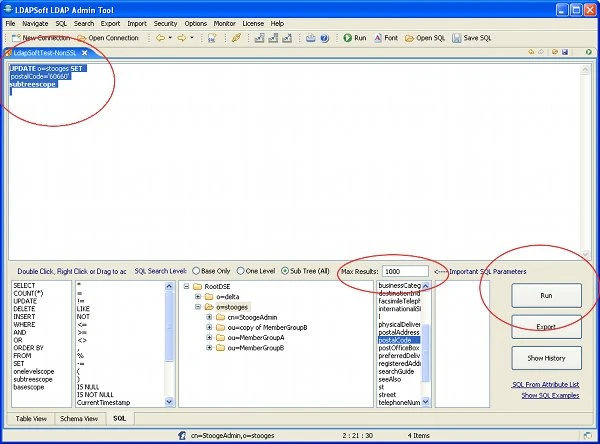Click the Show History button
Image resolution: width=600 pixels, height=444 pixels.
point(546,358)
